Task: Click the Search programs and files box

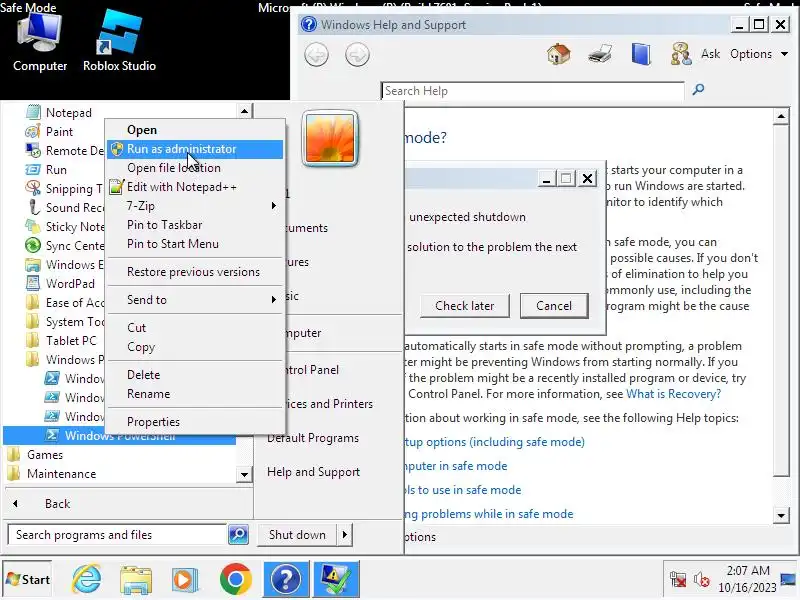Action: 117,534
